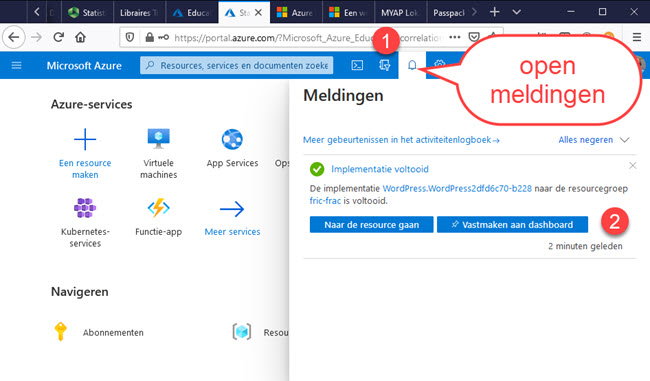This screenshot has height=381, width=650.
Task: Open Kubernetes-services icon
Action: point(85,208)
